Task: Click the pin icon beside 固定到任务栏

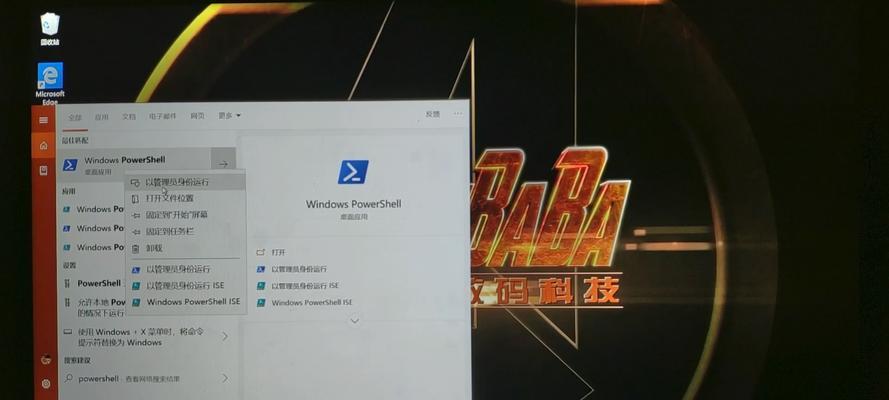Action: click(x=136, y=232)
